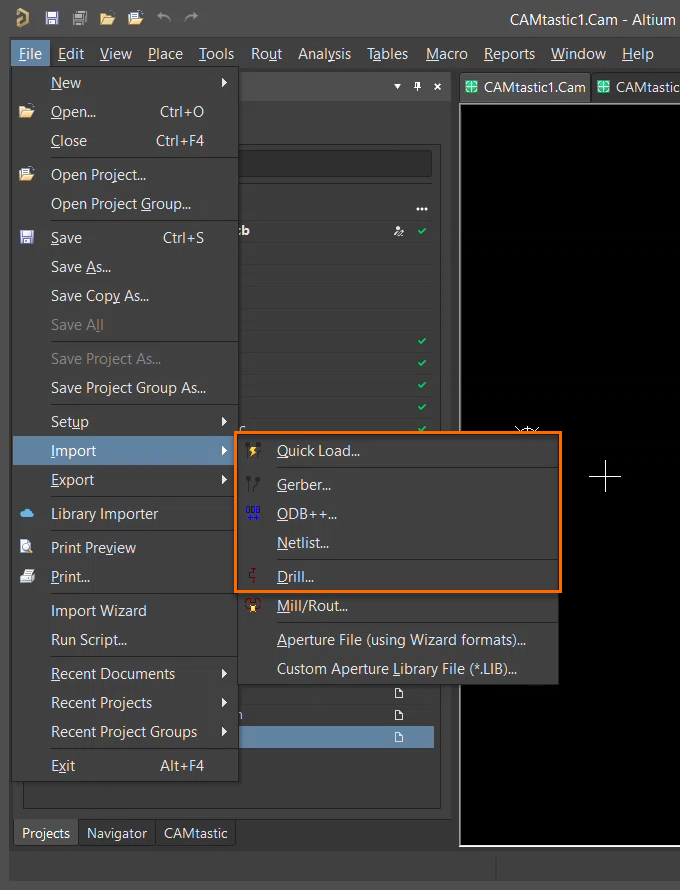
Task: Open the Tables menu
Action: coord(387,54)
